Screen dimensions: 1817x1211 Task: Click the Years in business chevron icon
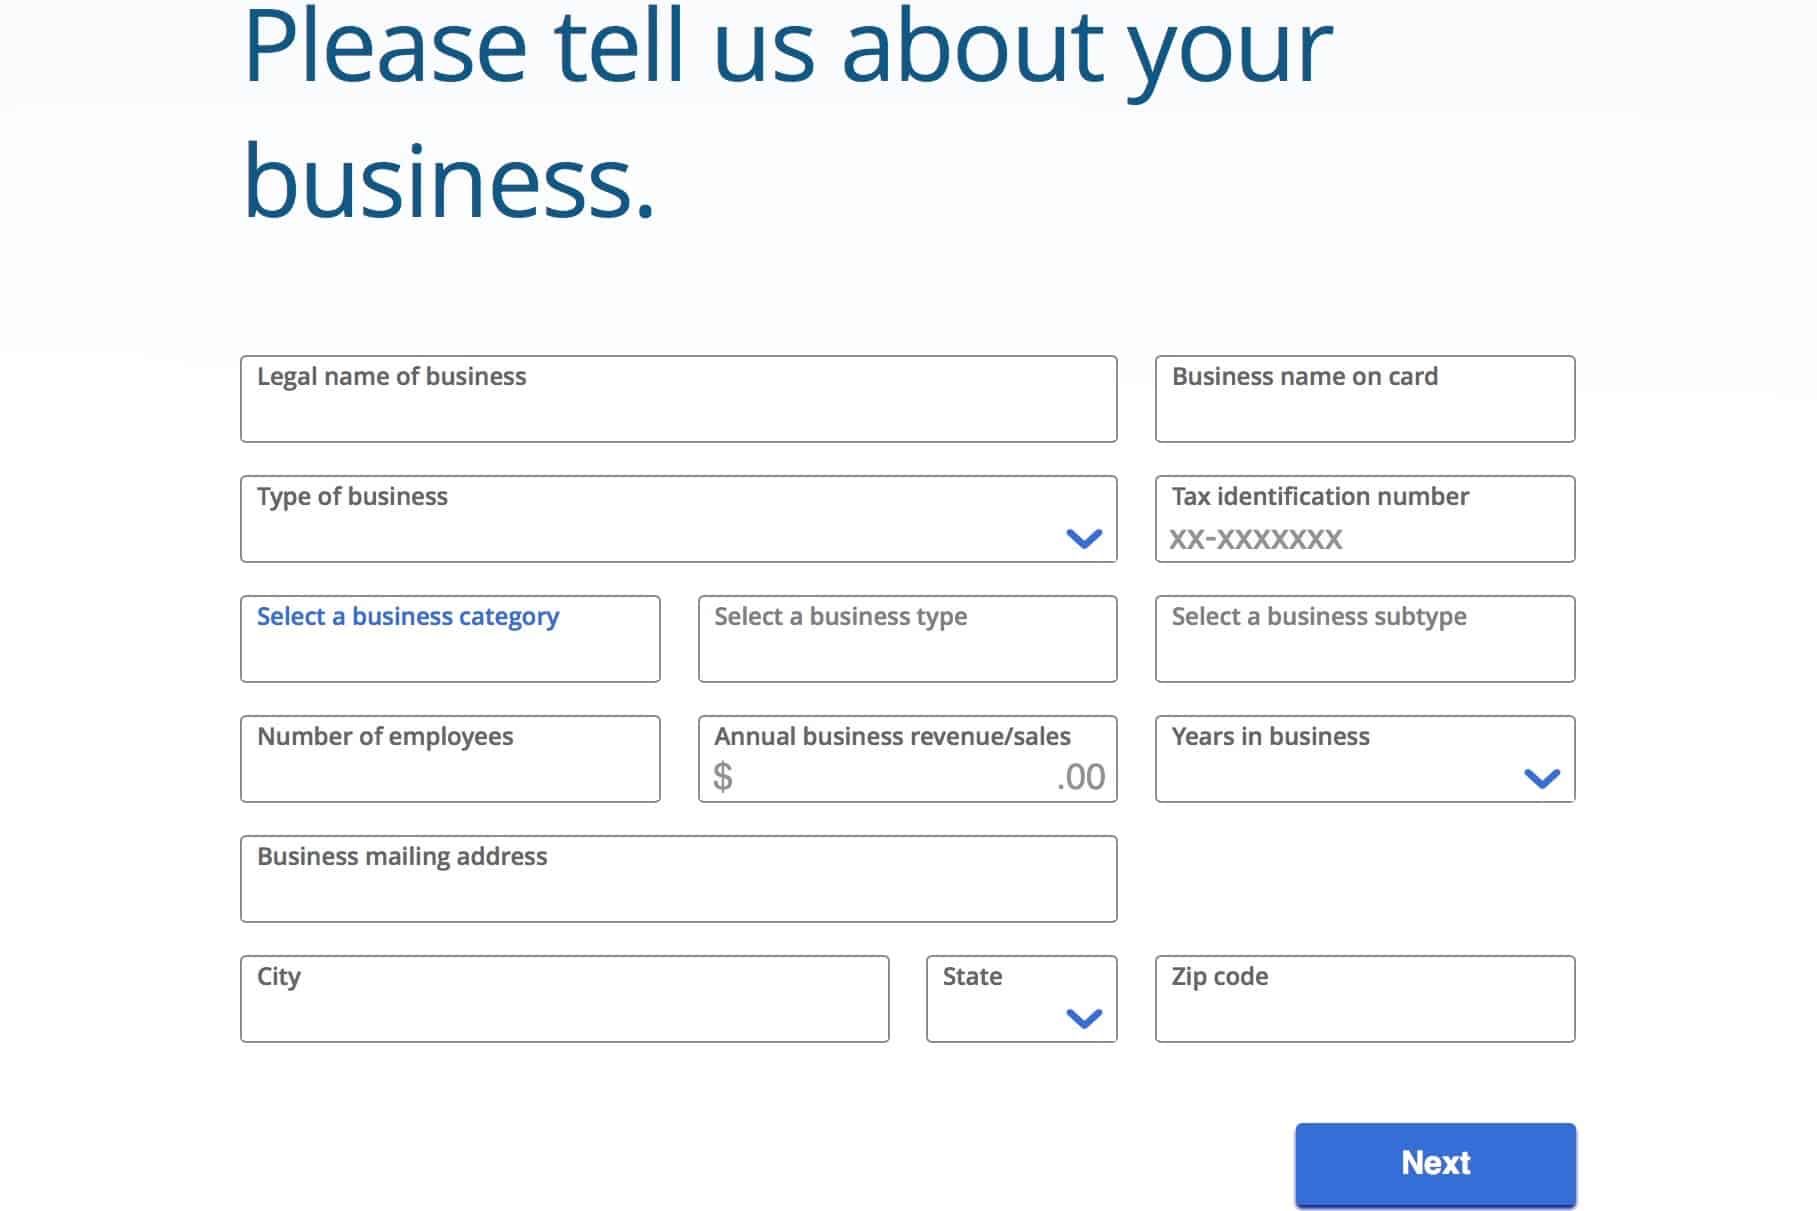pos(1542,778)
